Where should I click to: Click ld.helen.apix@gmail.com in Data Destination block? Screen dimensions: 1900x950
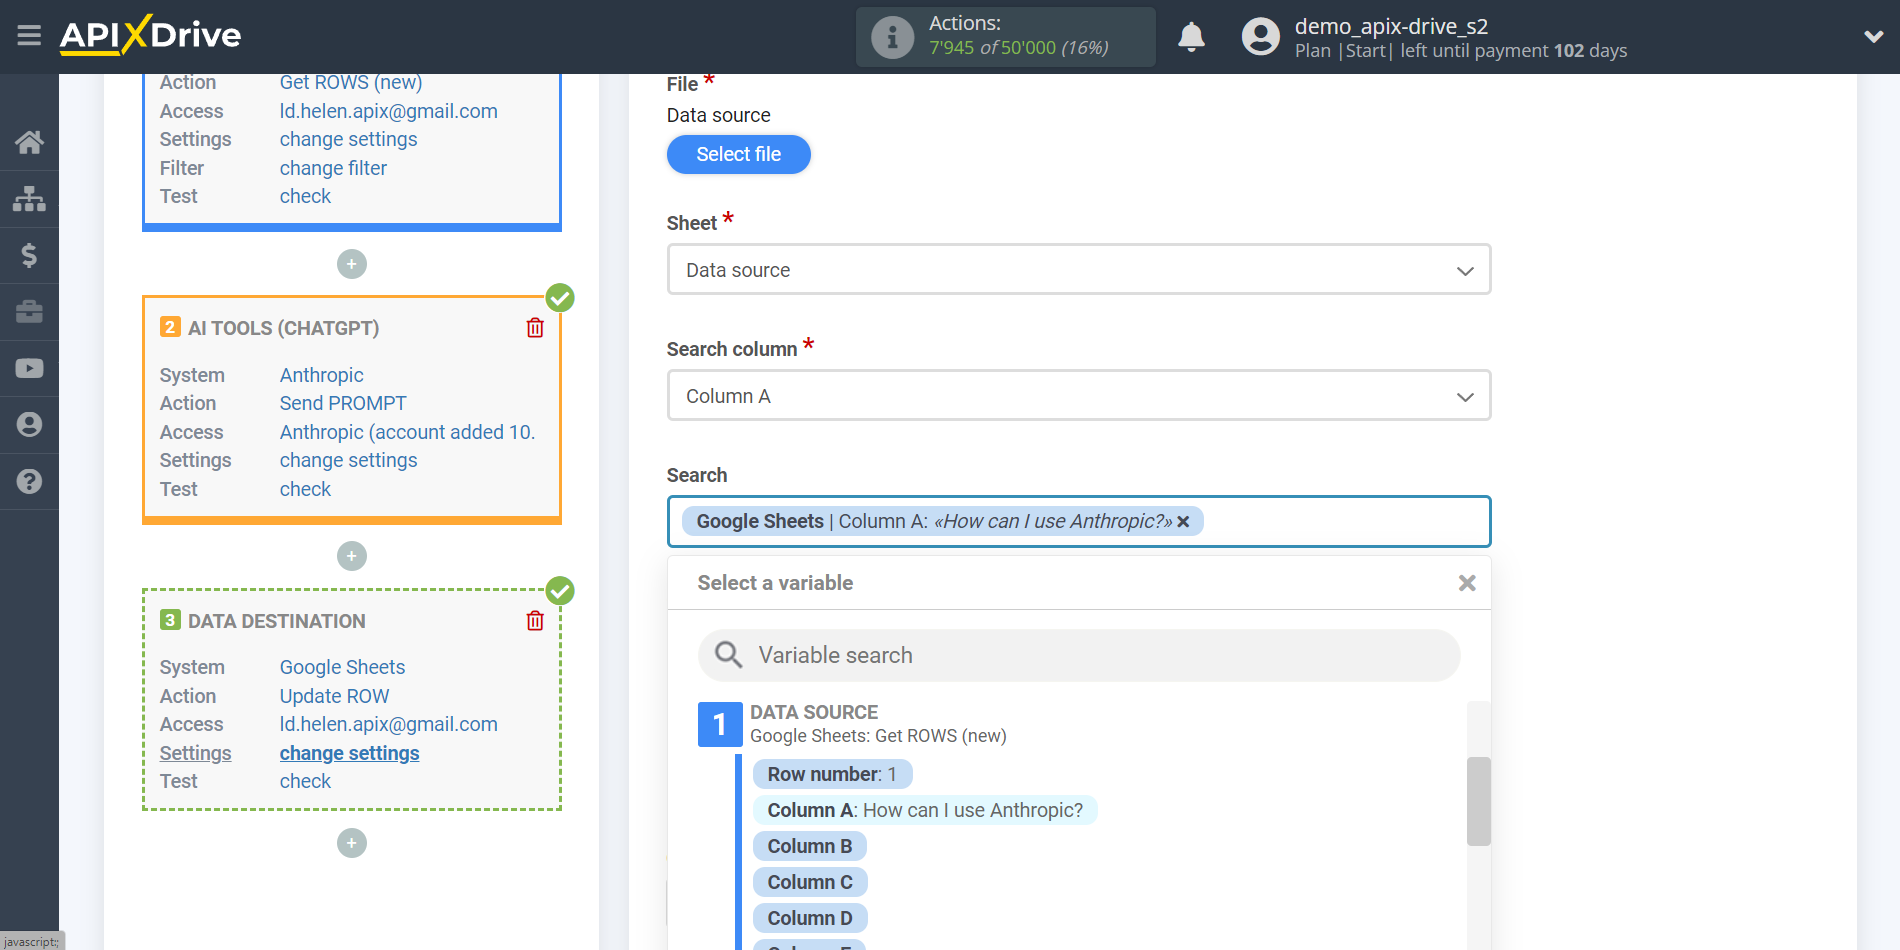[388, 724]
